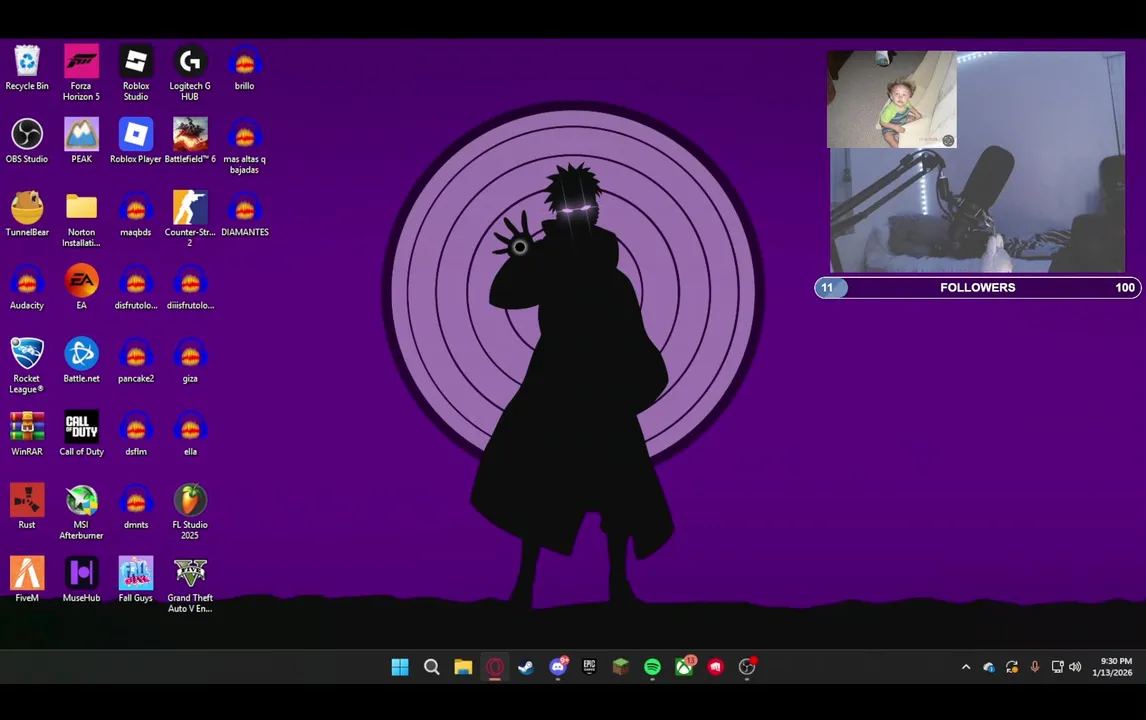Launch the Grand Theft Auto V Enhanced shortcut
Viewport: 1146px width, 720px height.
(190, 584)
